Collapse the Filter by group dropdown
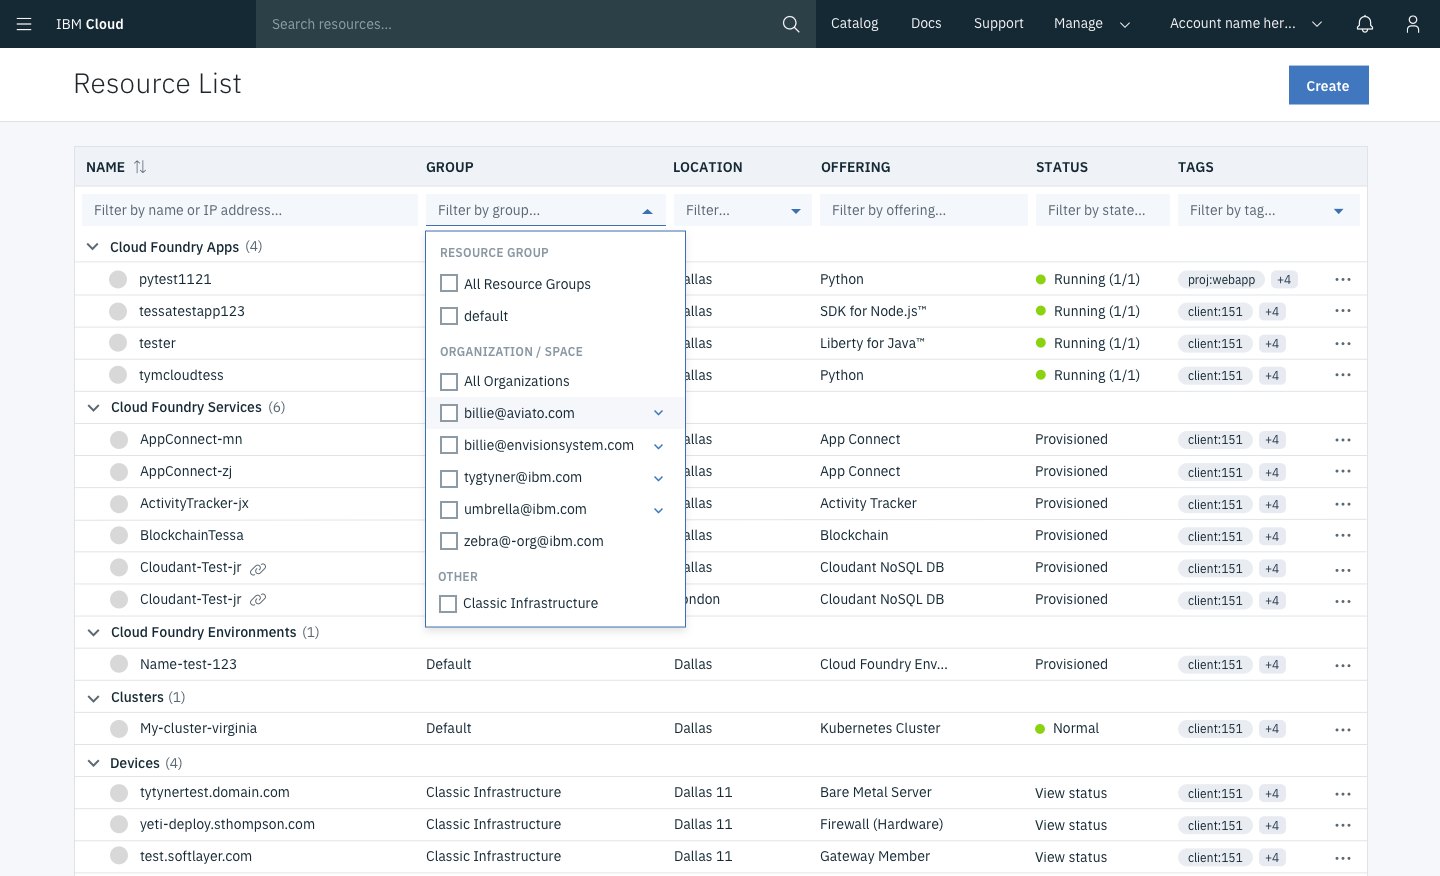Screen dimensions: 1440x876 click(647, 211)
